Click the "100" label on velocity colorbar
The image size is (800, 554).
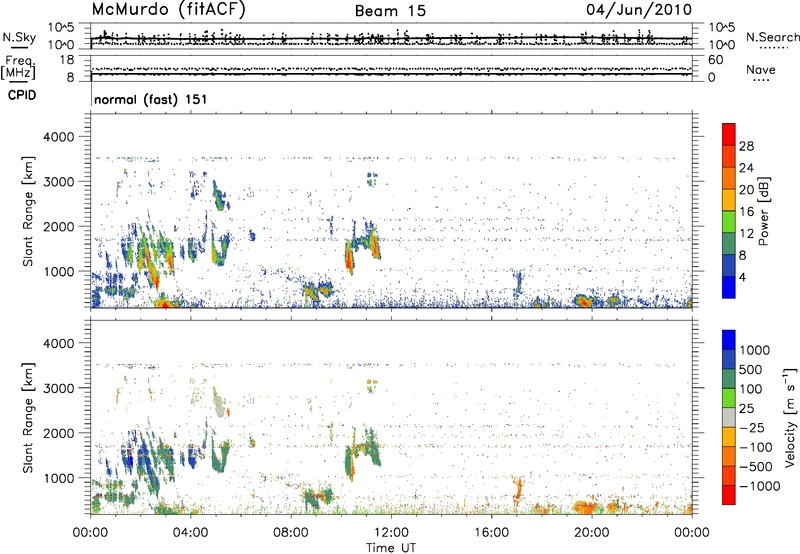[x=749, y=389]
